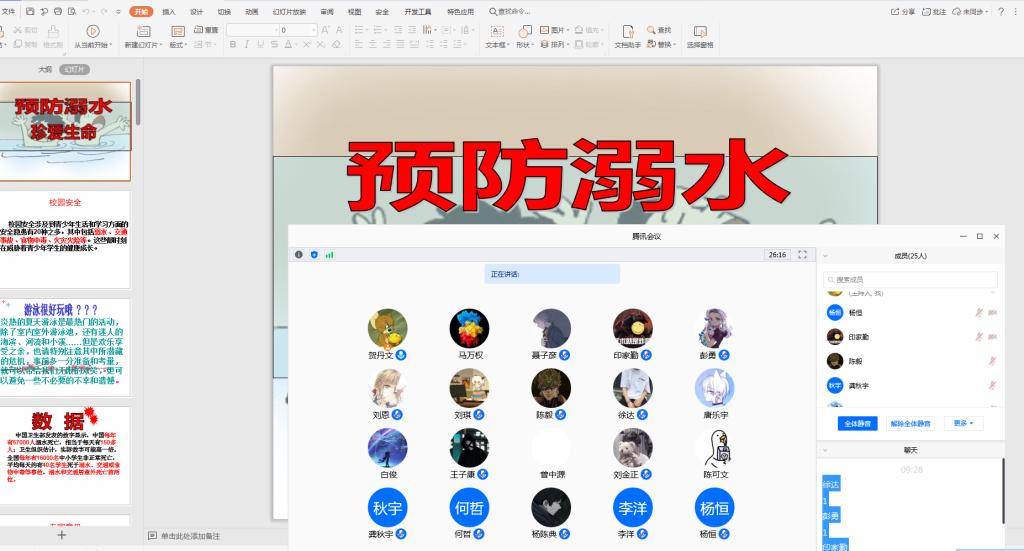Image resolution: width=1024 pixels, height=551 pixels.
Task: Click the Text Box tool icon
Action: (496, 31)
